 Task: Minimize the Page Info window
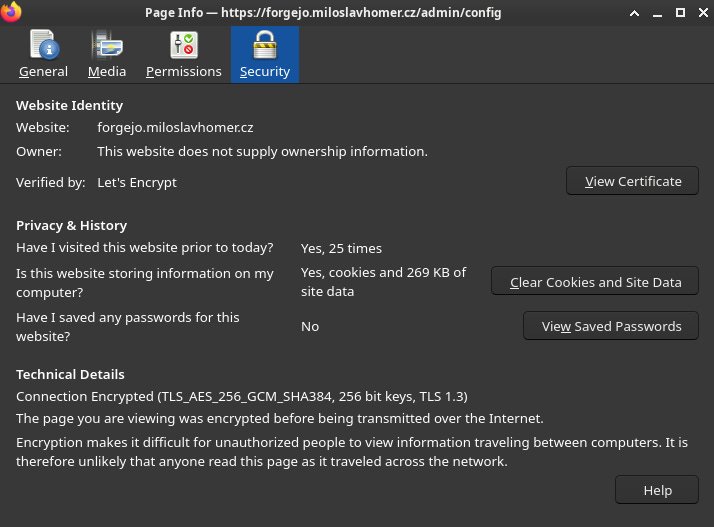coord(655,12)
